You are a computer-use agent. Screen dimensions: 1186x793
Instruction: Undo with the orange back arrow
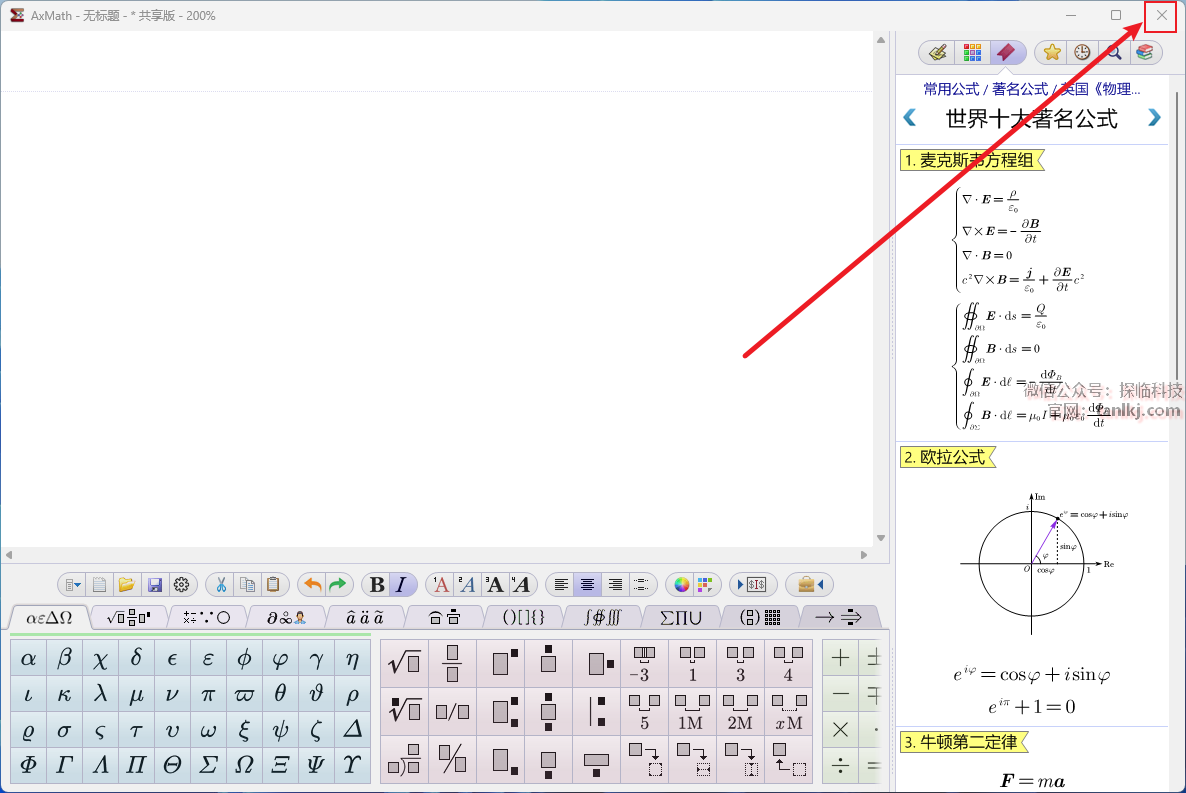(x=313, y=585)
